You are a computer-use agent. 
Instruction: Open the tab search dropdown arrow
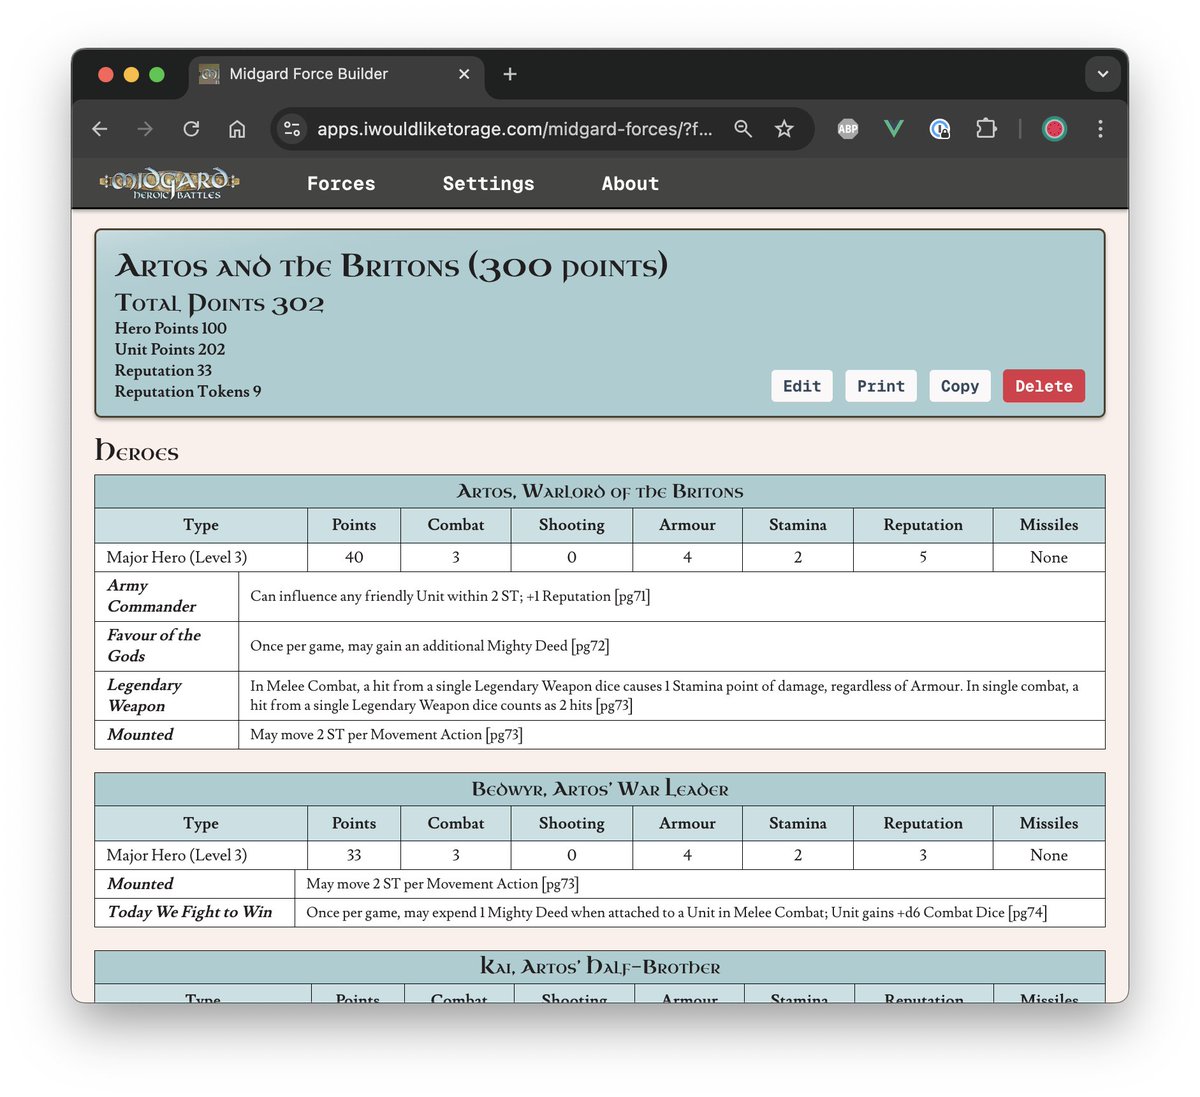coord(1102,74)
